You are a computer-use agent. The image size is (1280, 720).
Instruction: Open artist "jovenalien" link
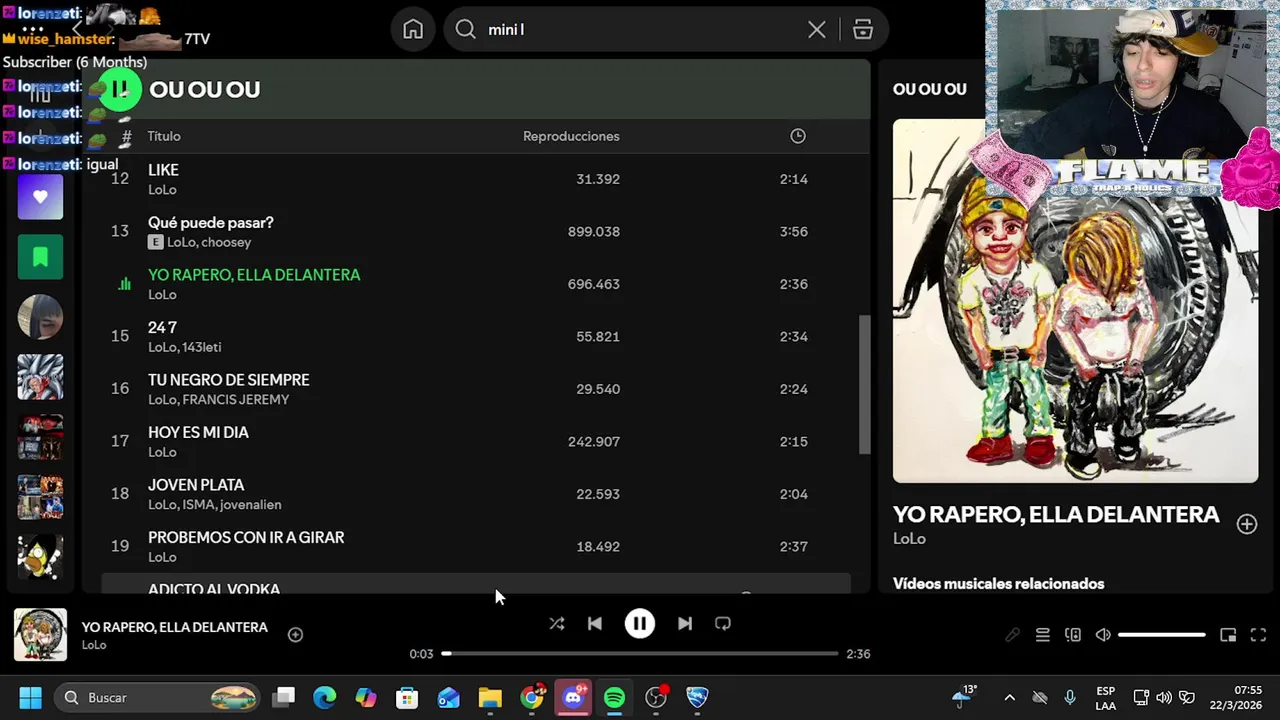[x=249, y=505]
